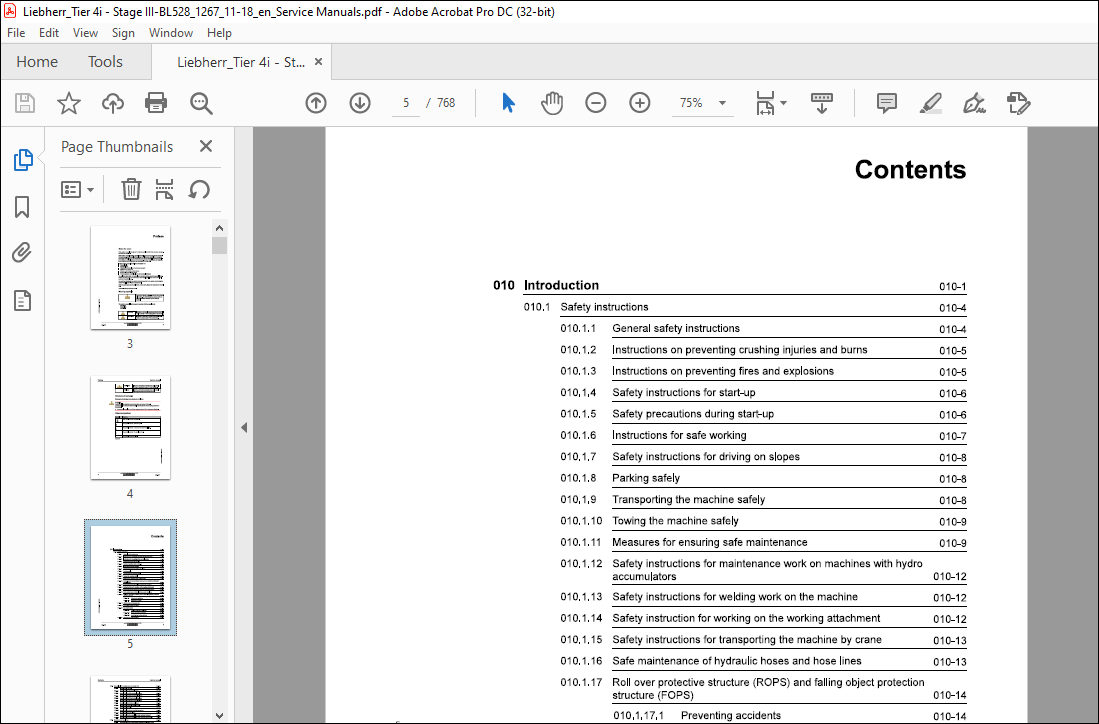Screen dimensions: 1099x724
Task: Select page 5 thumbnail
Action: [130, 578]
